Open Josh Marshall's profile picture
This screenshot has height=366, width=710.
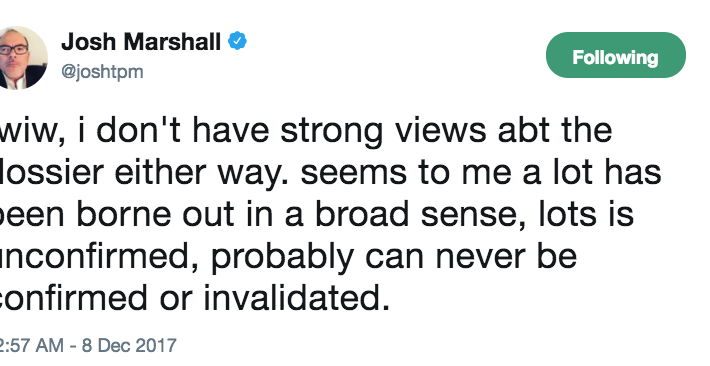click(x=22, y=58)
